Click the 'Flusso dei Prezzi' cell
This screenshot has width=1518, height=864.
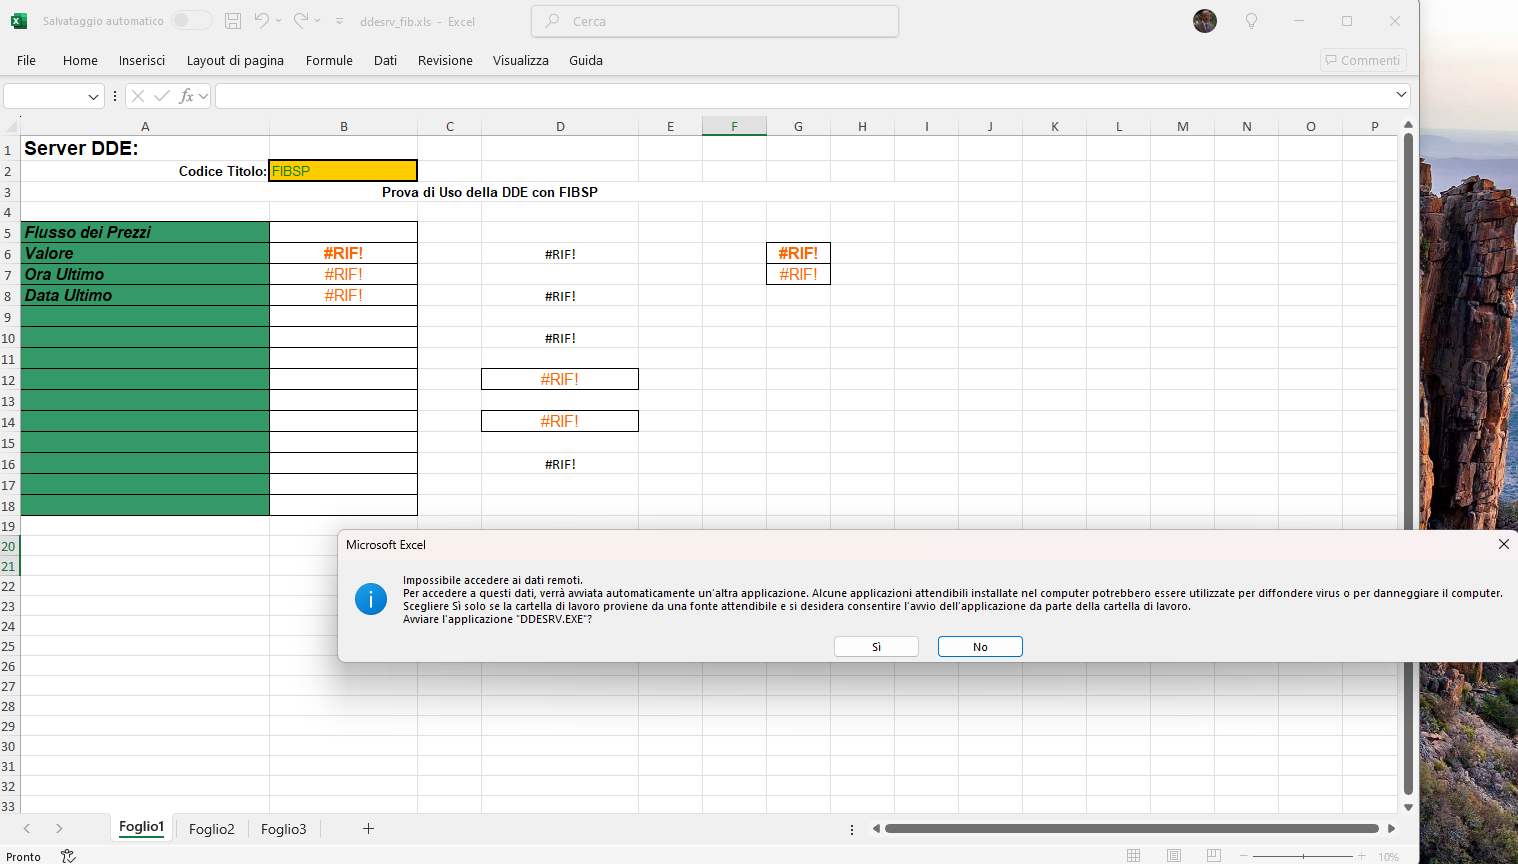coord(145,232)
